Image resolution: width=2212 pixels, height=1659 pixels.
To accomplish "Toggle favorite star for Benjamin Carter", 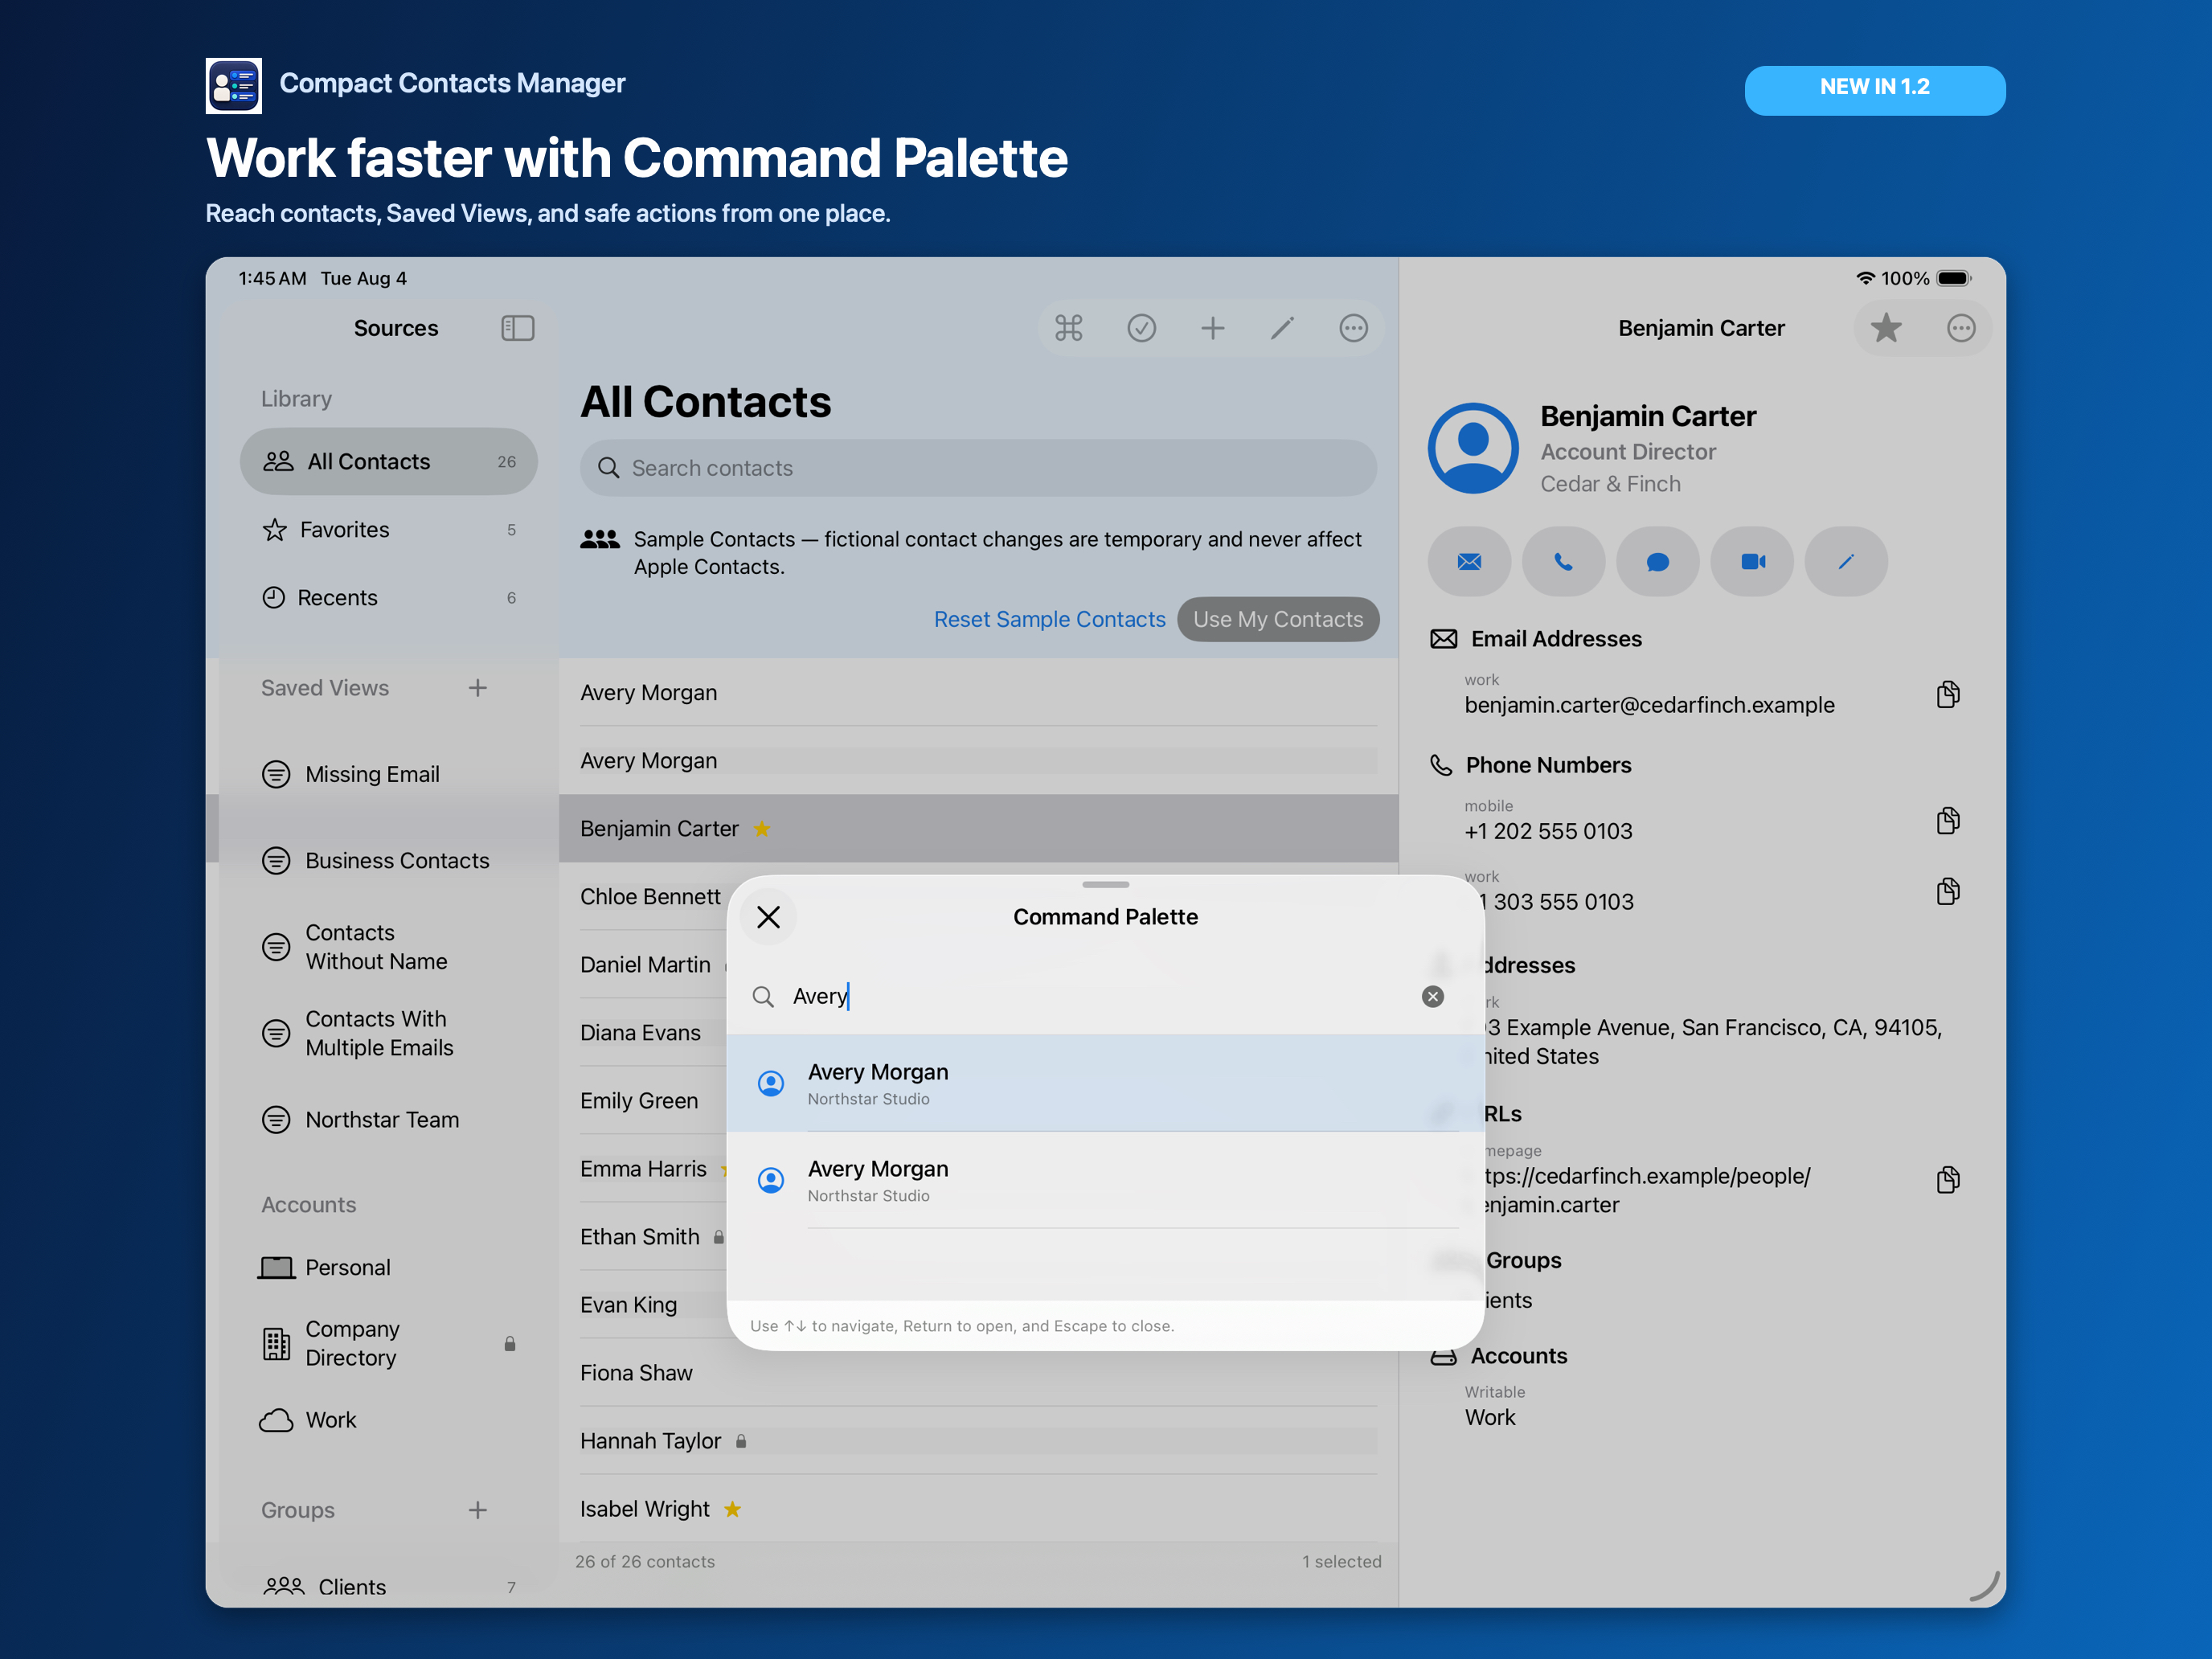I will point(1886,328).
